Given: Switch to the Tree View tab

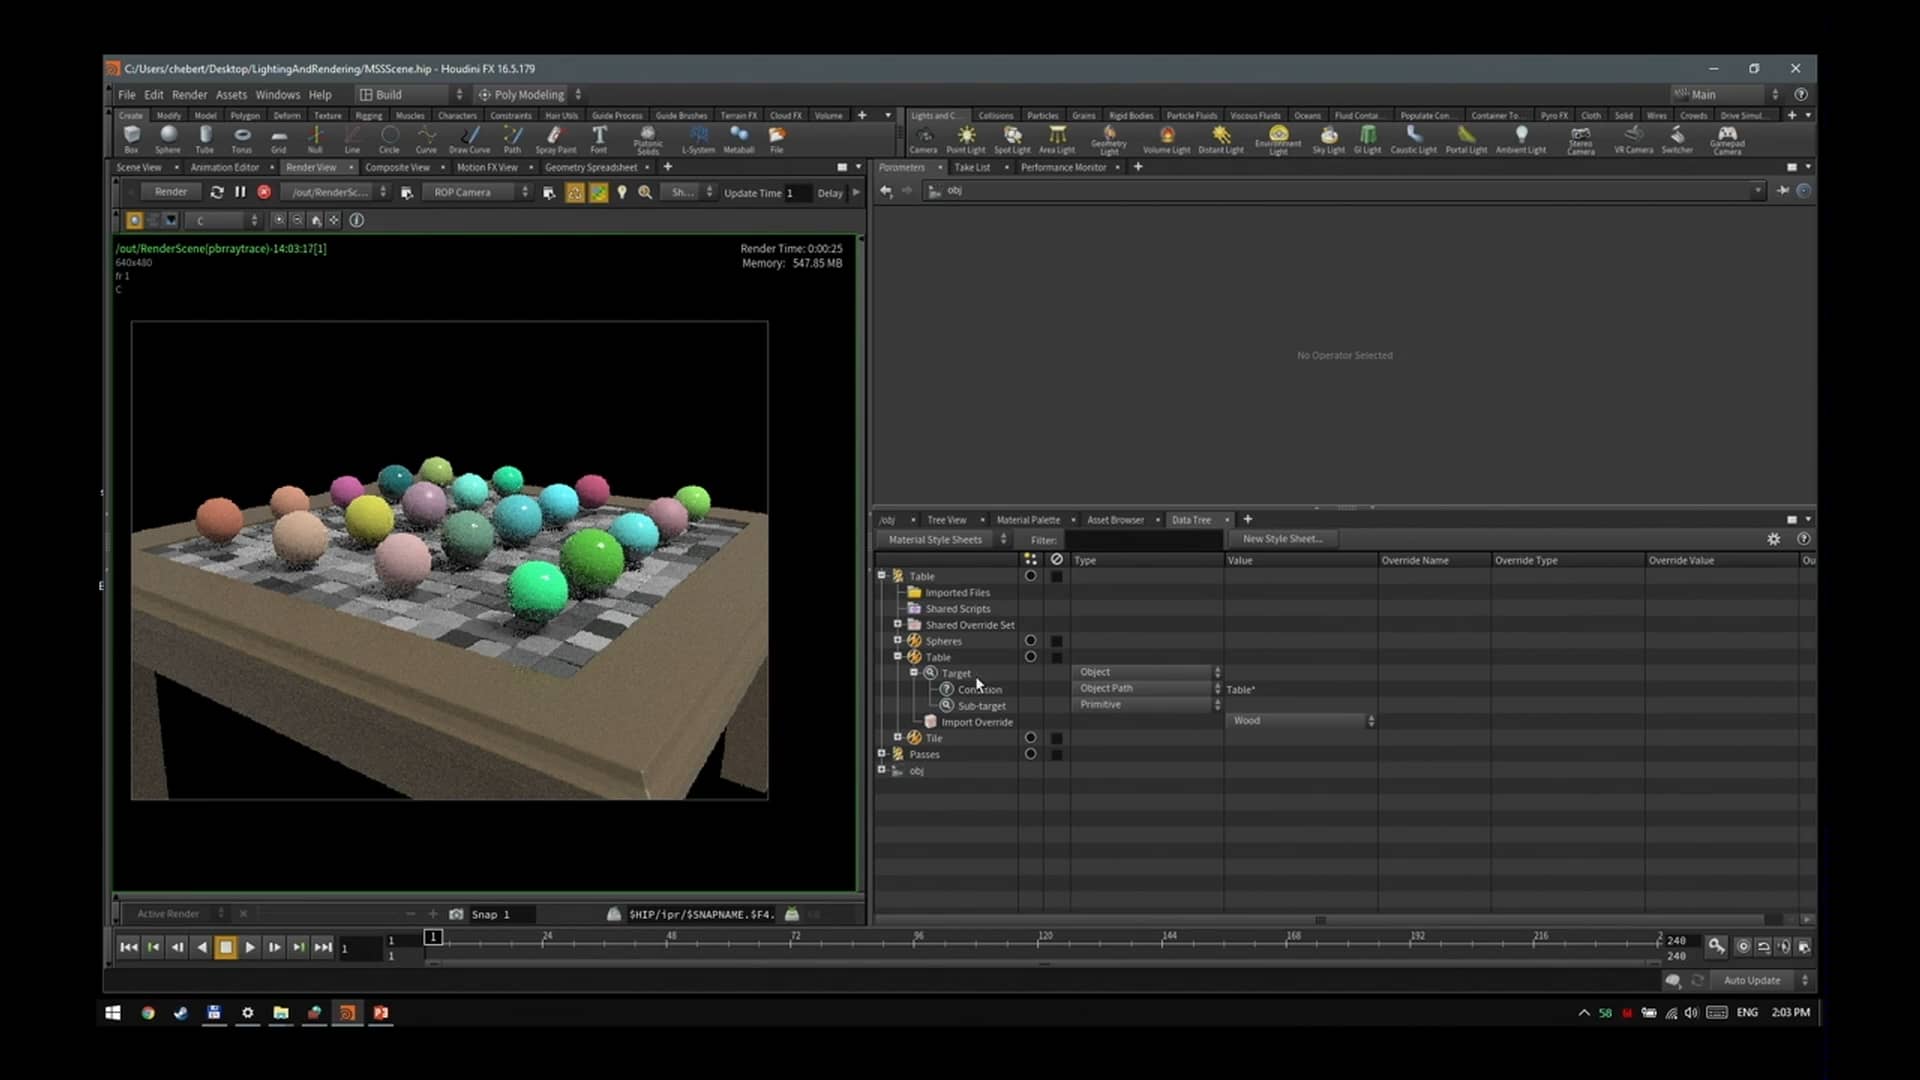Looking at the screenshot, I should [x=947, y=519].
